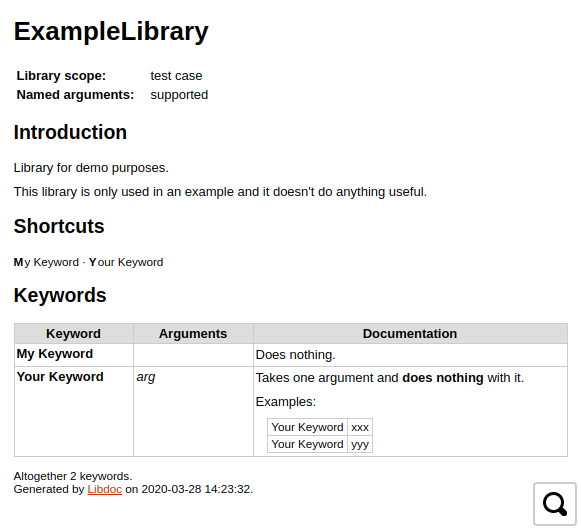
Task: Click the 'yyy' example cell
Action: coord(360,444)
